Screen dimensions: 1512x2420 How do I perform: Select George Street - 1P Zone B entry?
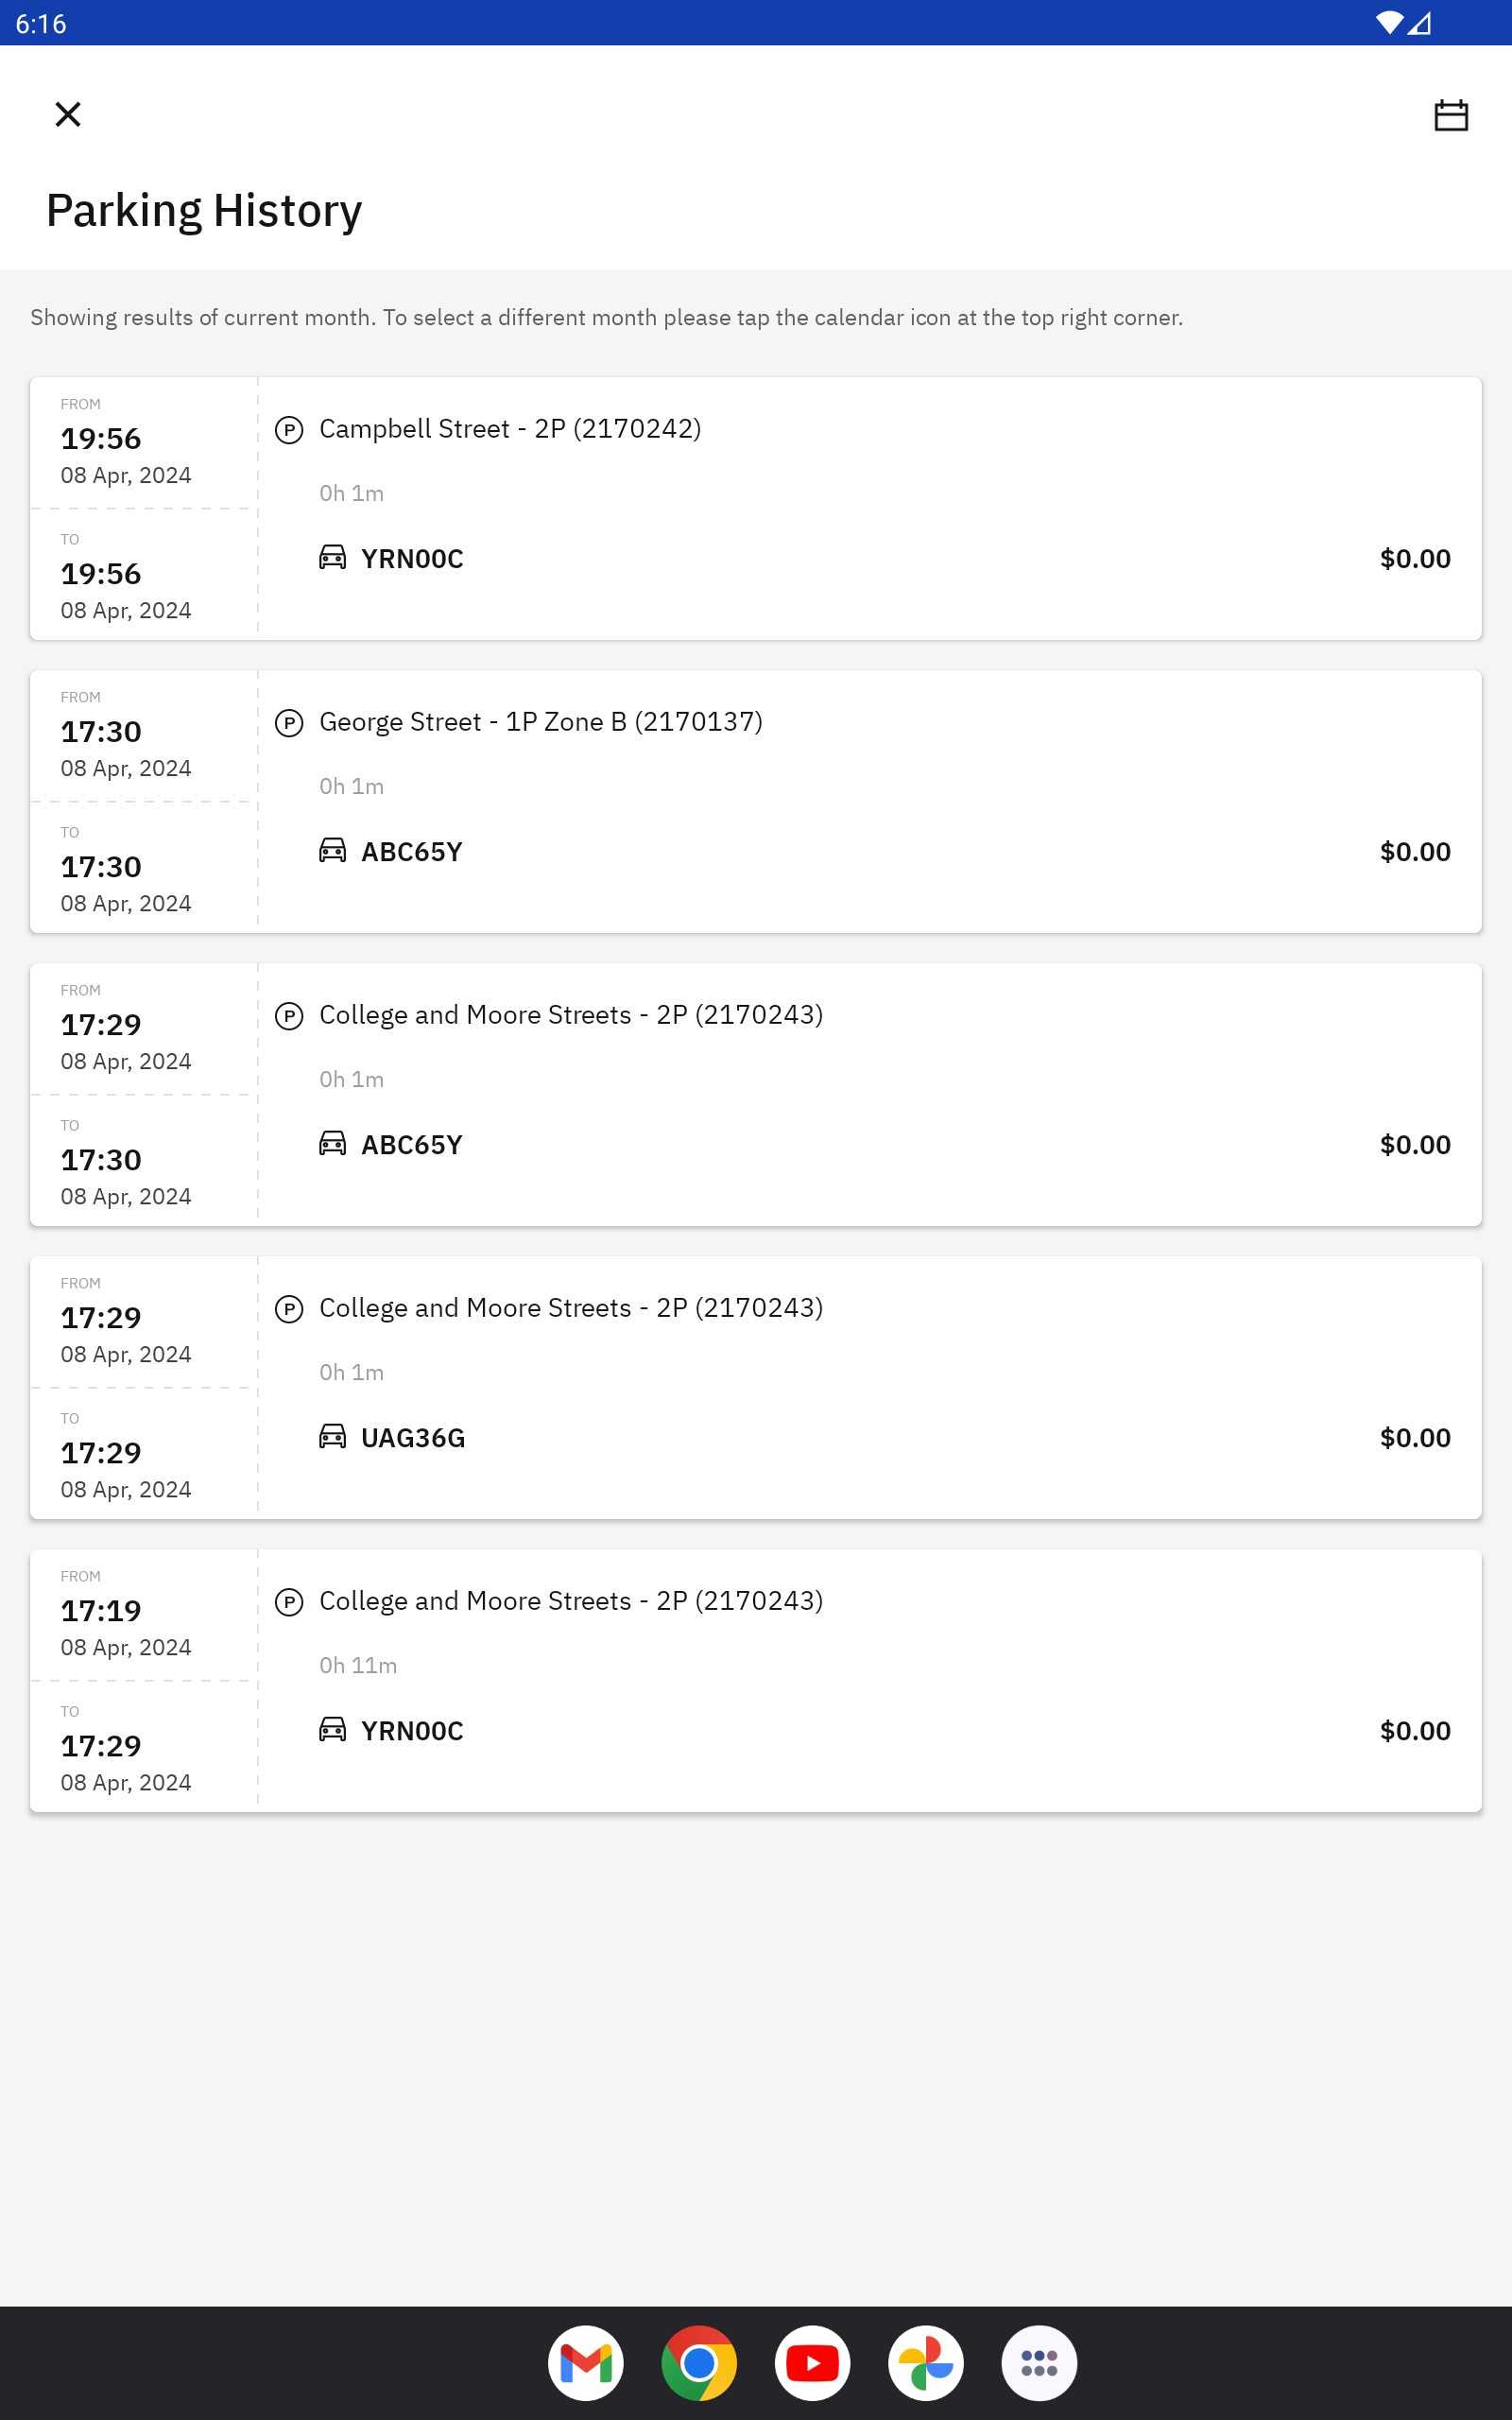[x=540, y=722]
